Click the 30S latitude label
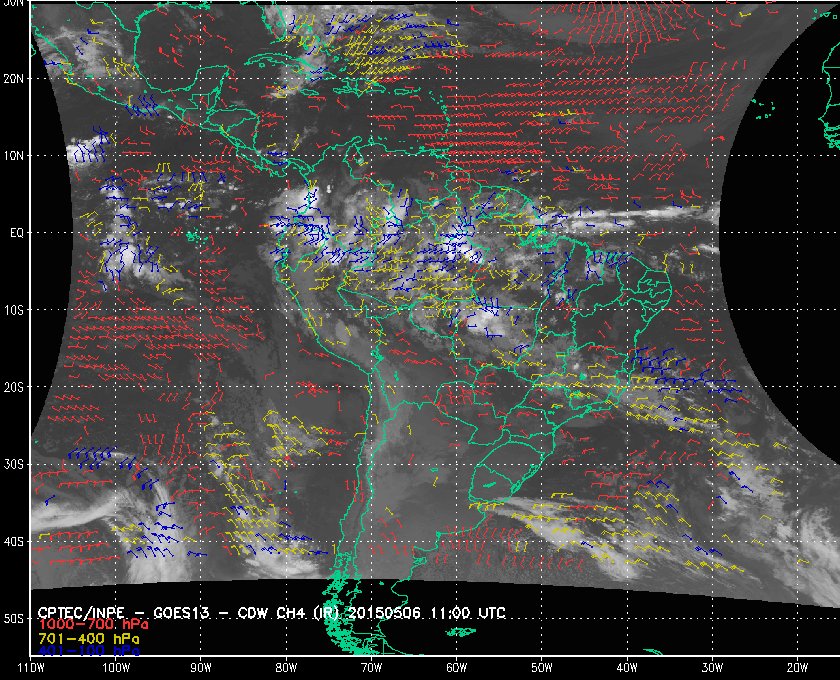The height and width of the screenshot is (680, 840). (x=13, y=464)
